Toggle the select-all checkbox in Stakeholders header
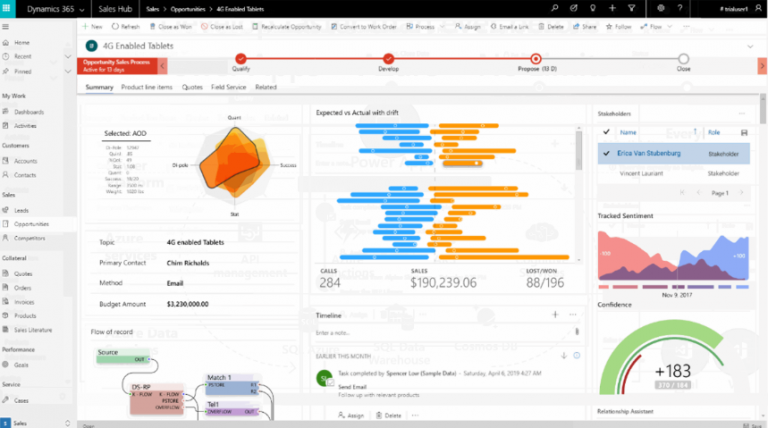This screenshot has width=768, height=428. (x=607, y=132)
